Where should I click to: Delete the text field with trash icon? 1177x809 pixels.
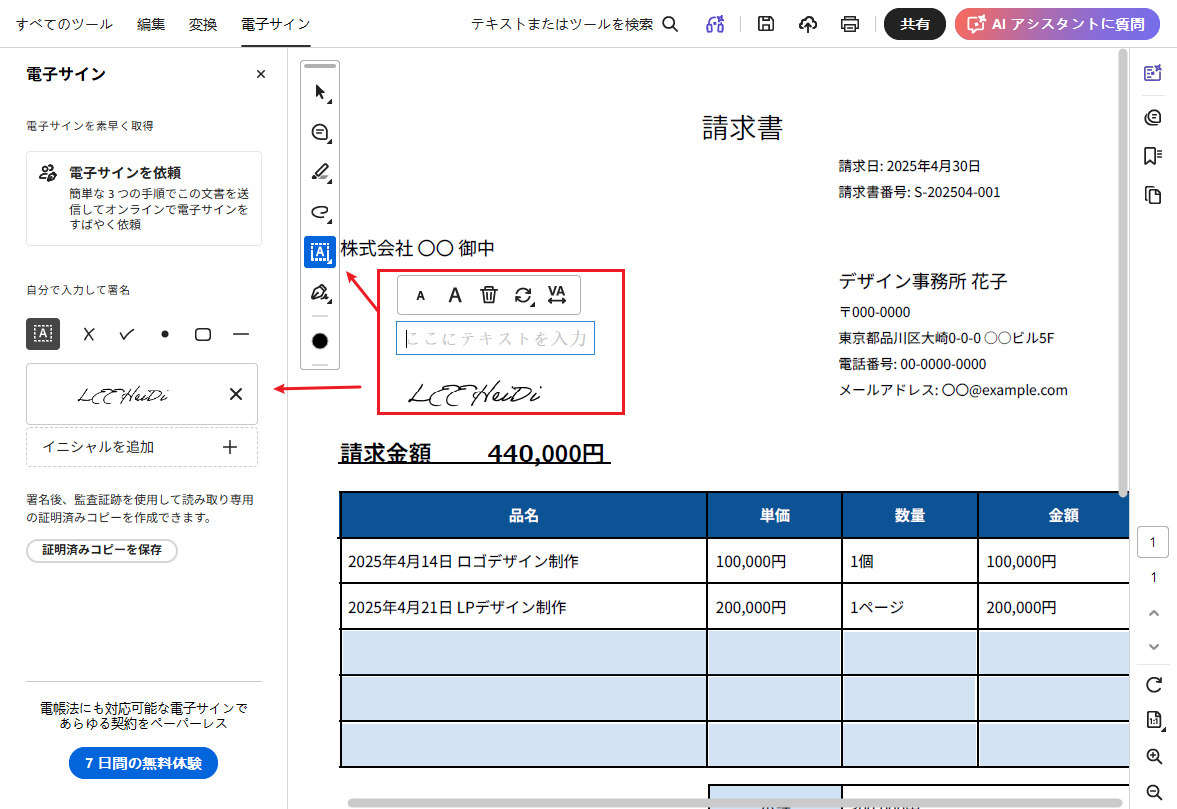[x=489, y=295]
